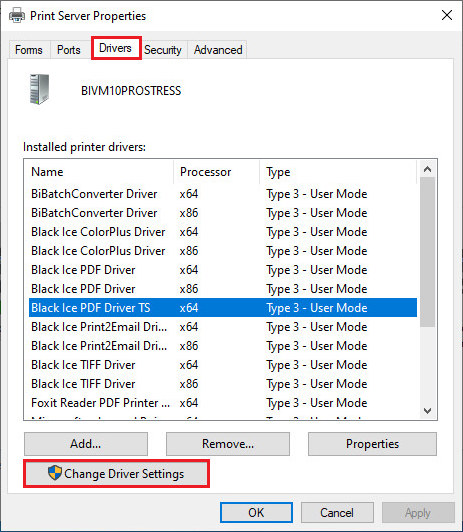Viewport: 463px width, 532px height.
Task: Open the Ports tab
Action: pyautogui.click(x=69, y=50)
